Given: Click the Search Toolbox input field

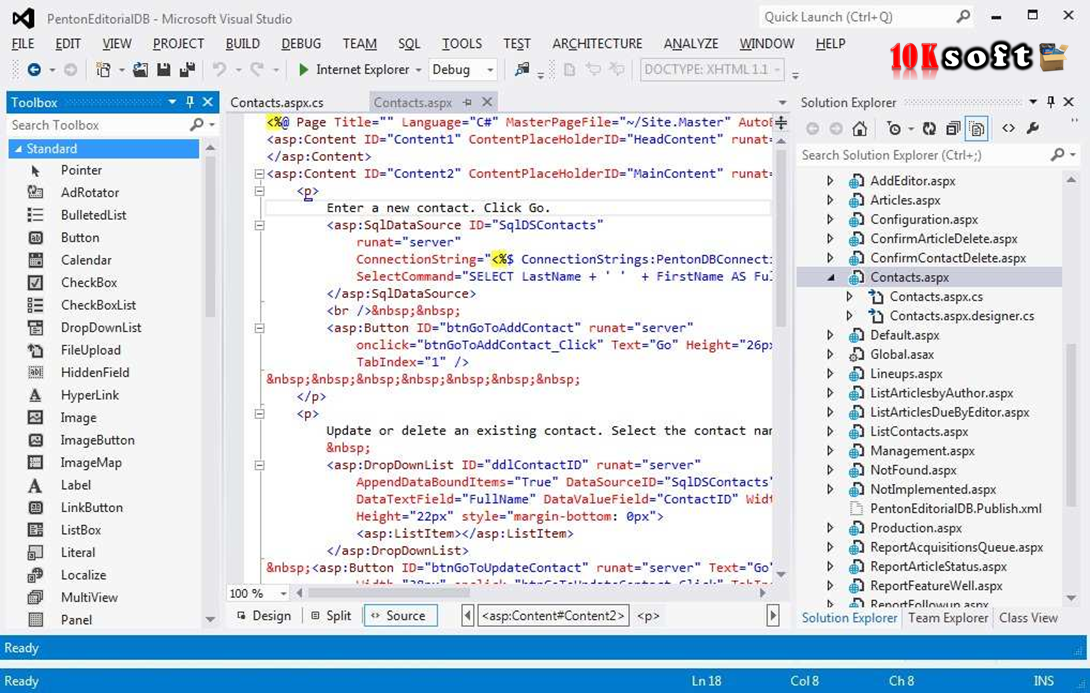Looking at the screenshot, I should click(97, 125).
